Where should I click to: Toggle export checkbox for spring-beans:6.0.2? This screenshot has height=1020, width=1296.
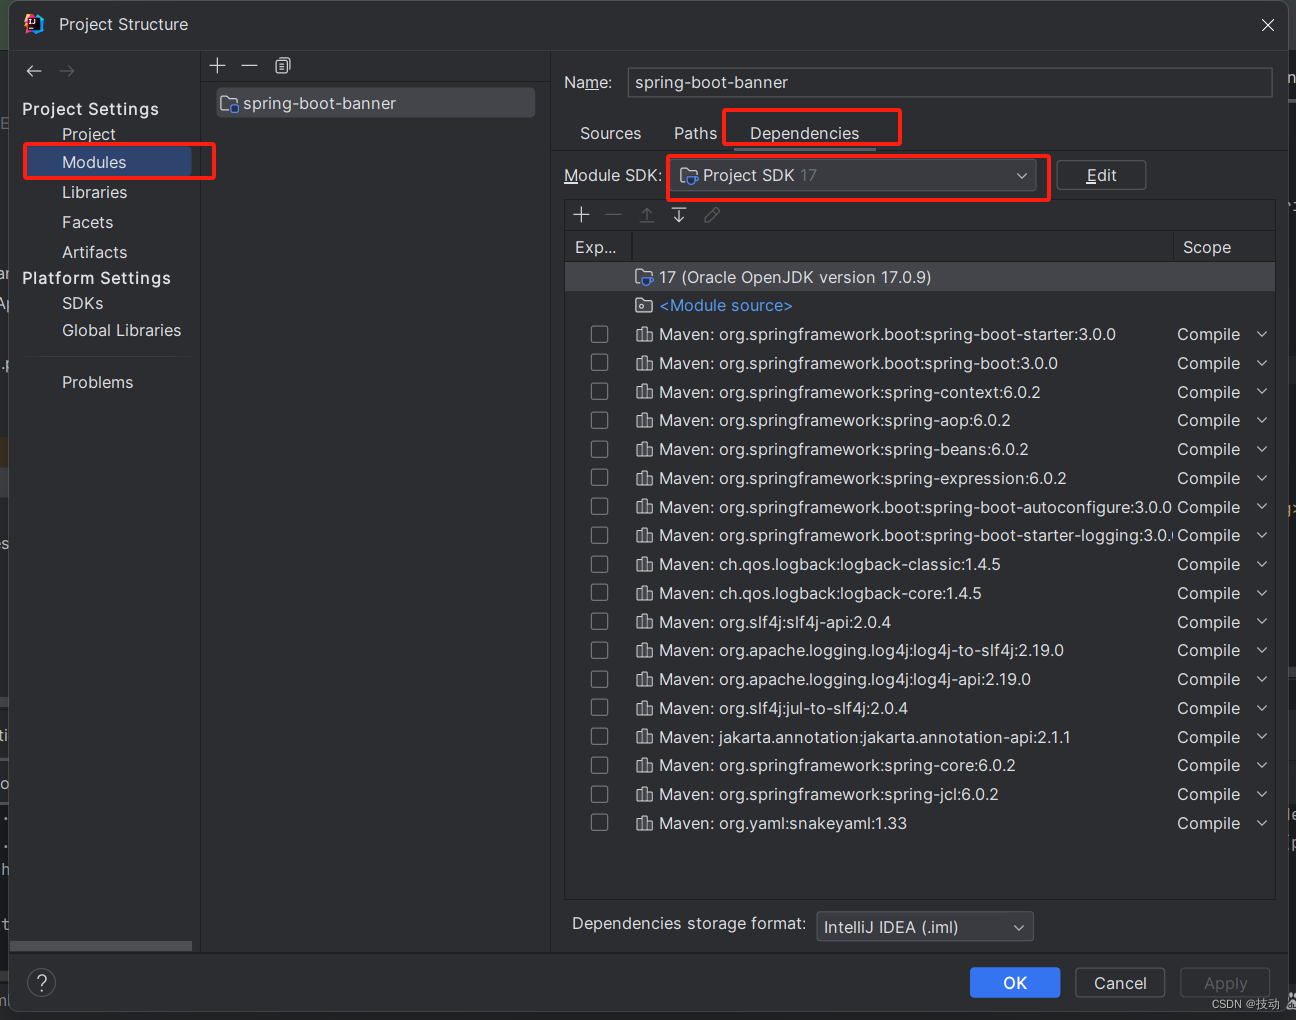(x=599, y=449)
